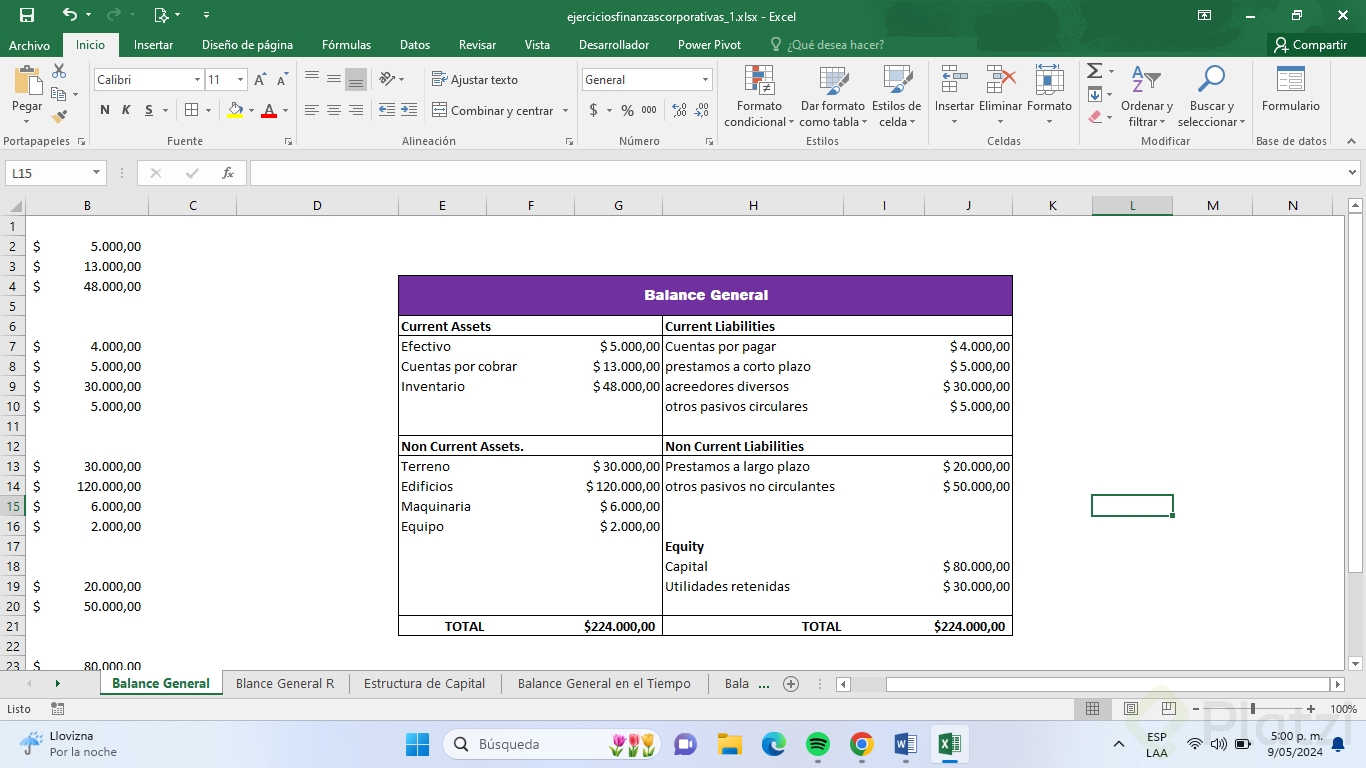Toggle Ajustar texto wrap text
Image resolution: width=1366 pixels, height=768 pixels.
pos(475,80)
